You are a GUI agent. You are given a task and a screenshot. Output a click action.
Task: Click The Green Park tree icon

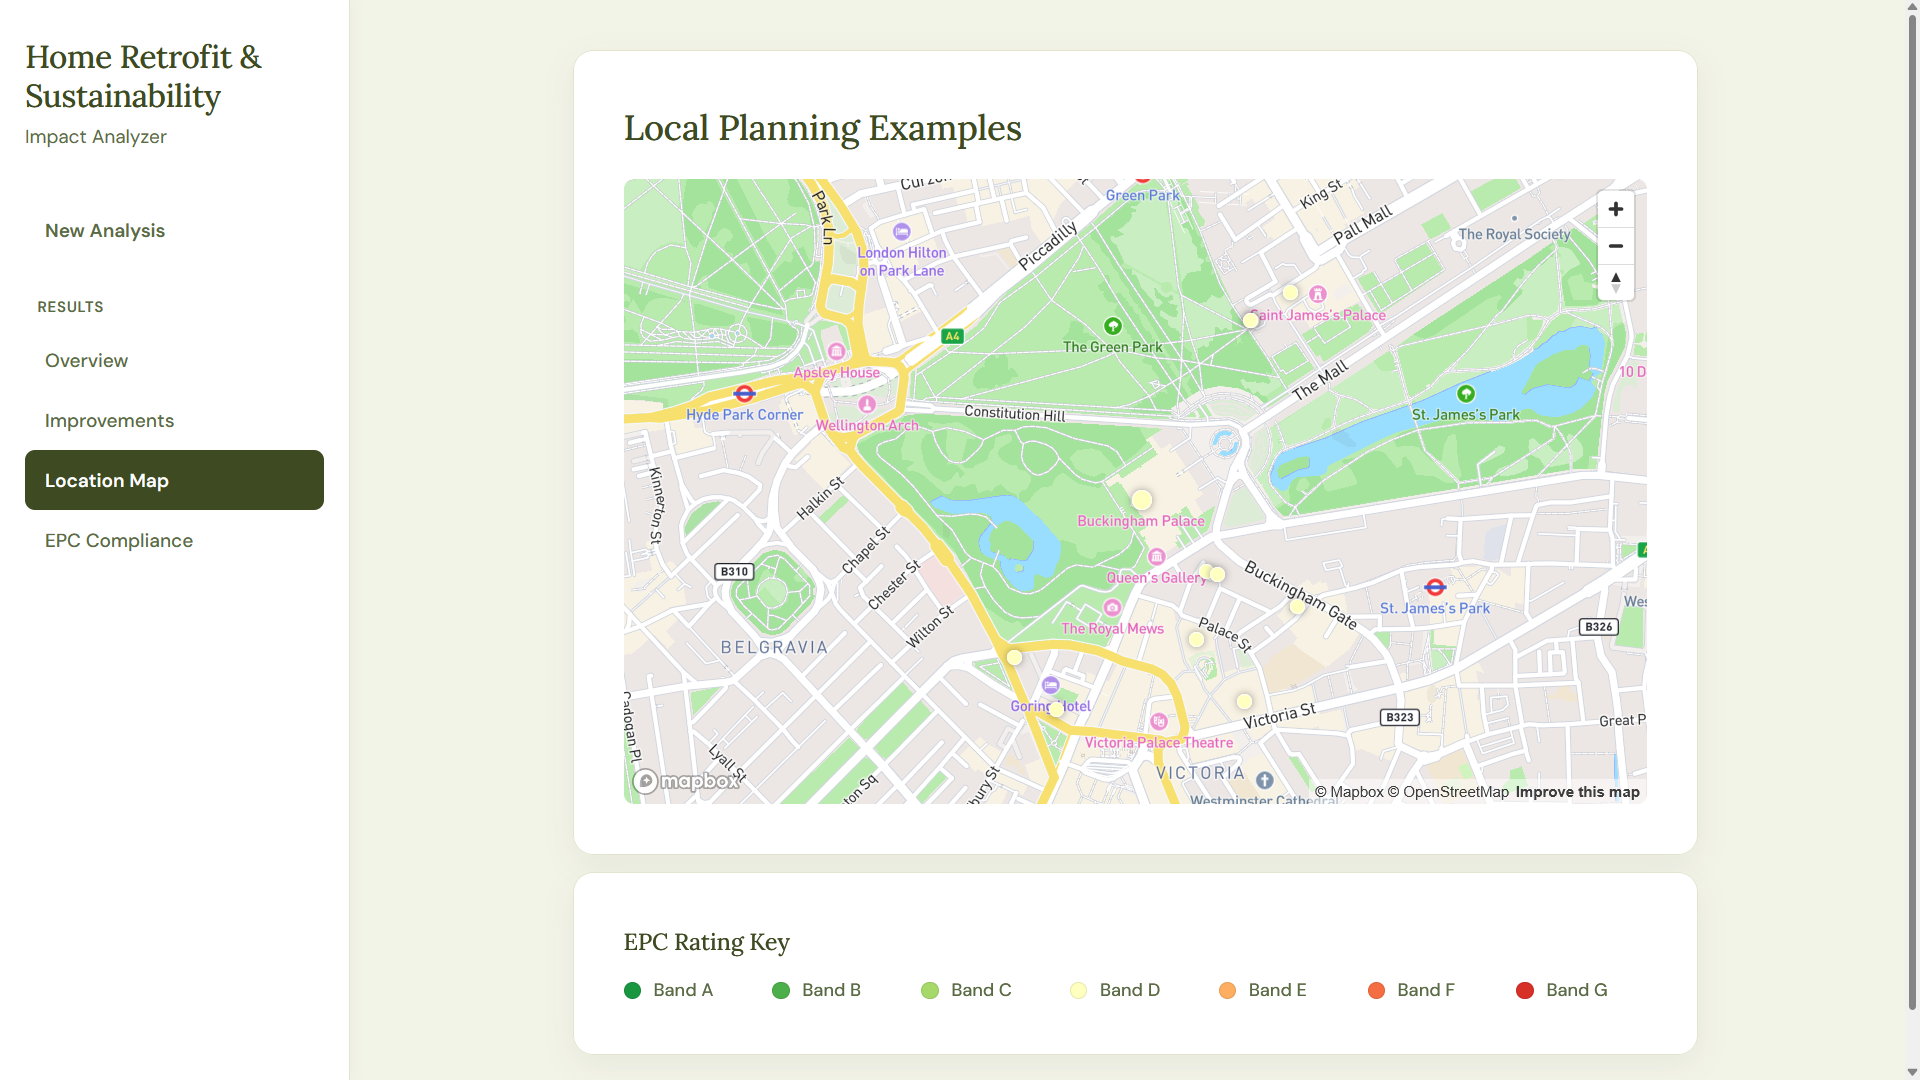[1112, 326]
